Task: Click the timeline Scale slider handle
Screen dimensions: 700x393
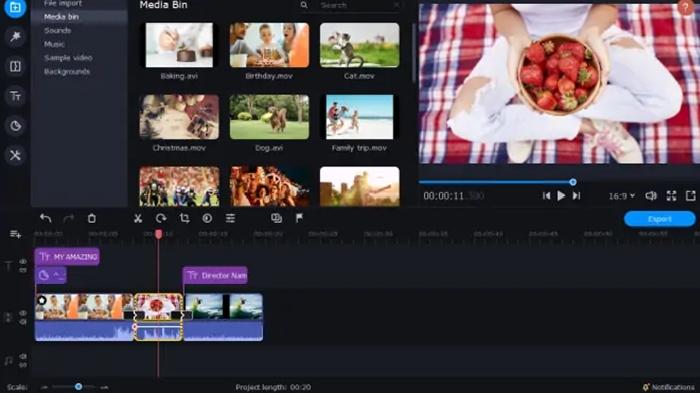Action: pyautogui.click(x=79, y=387)
